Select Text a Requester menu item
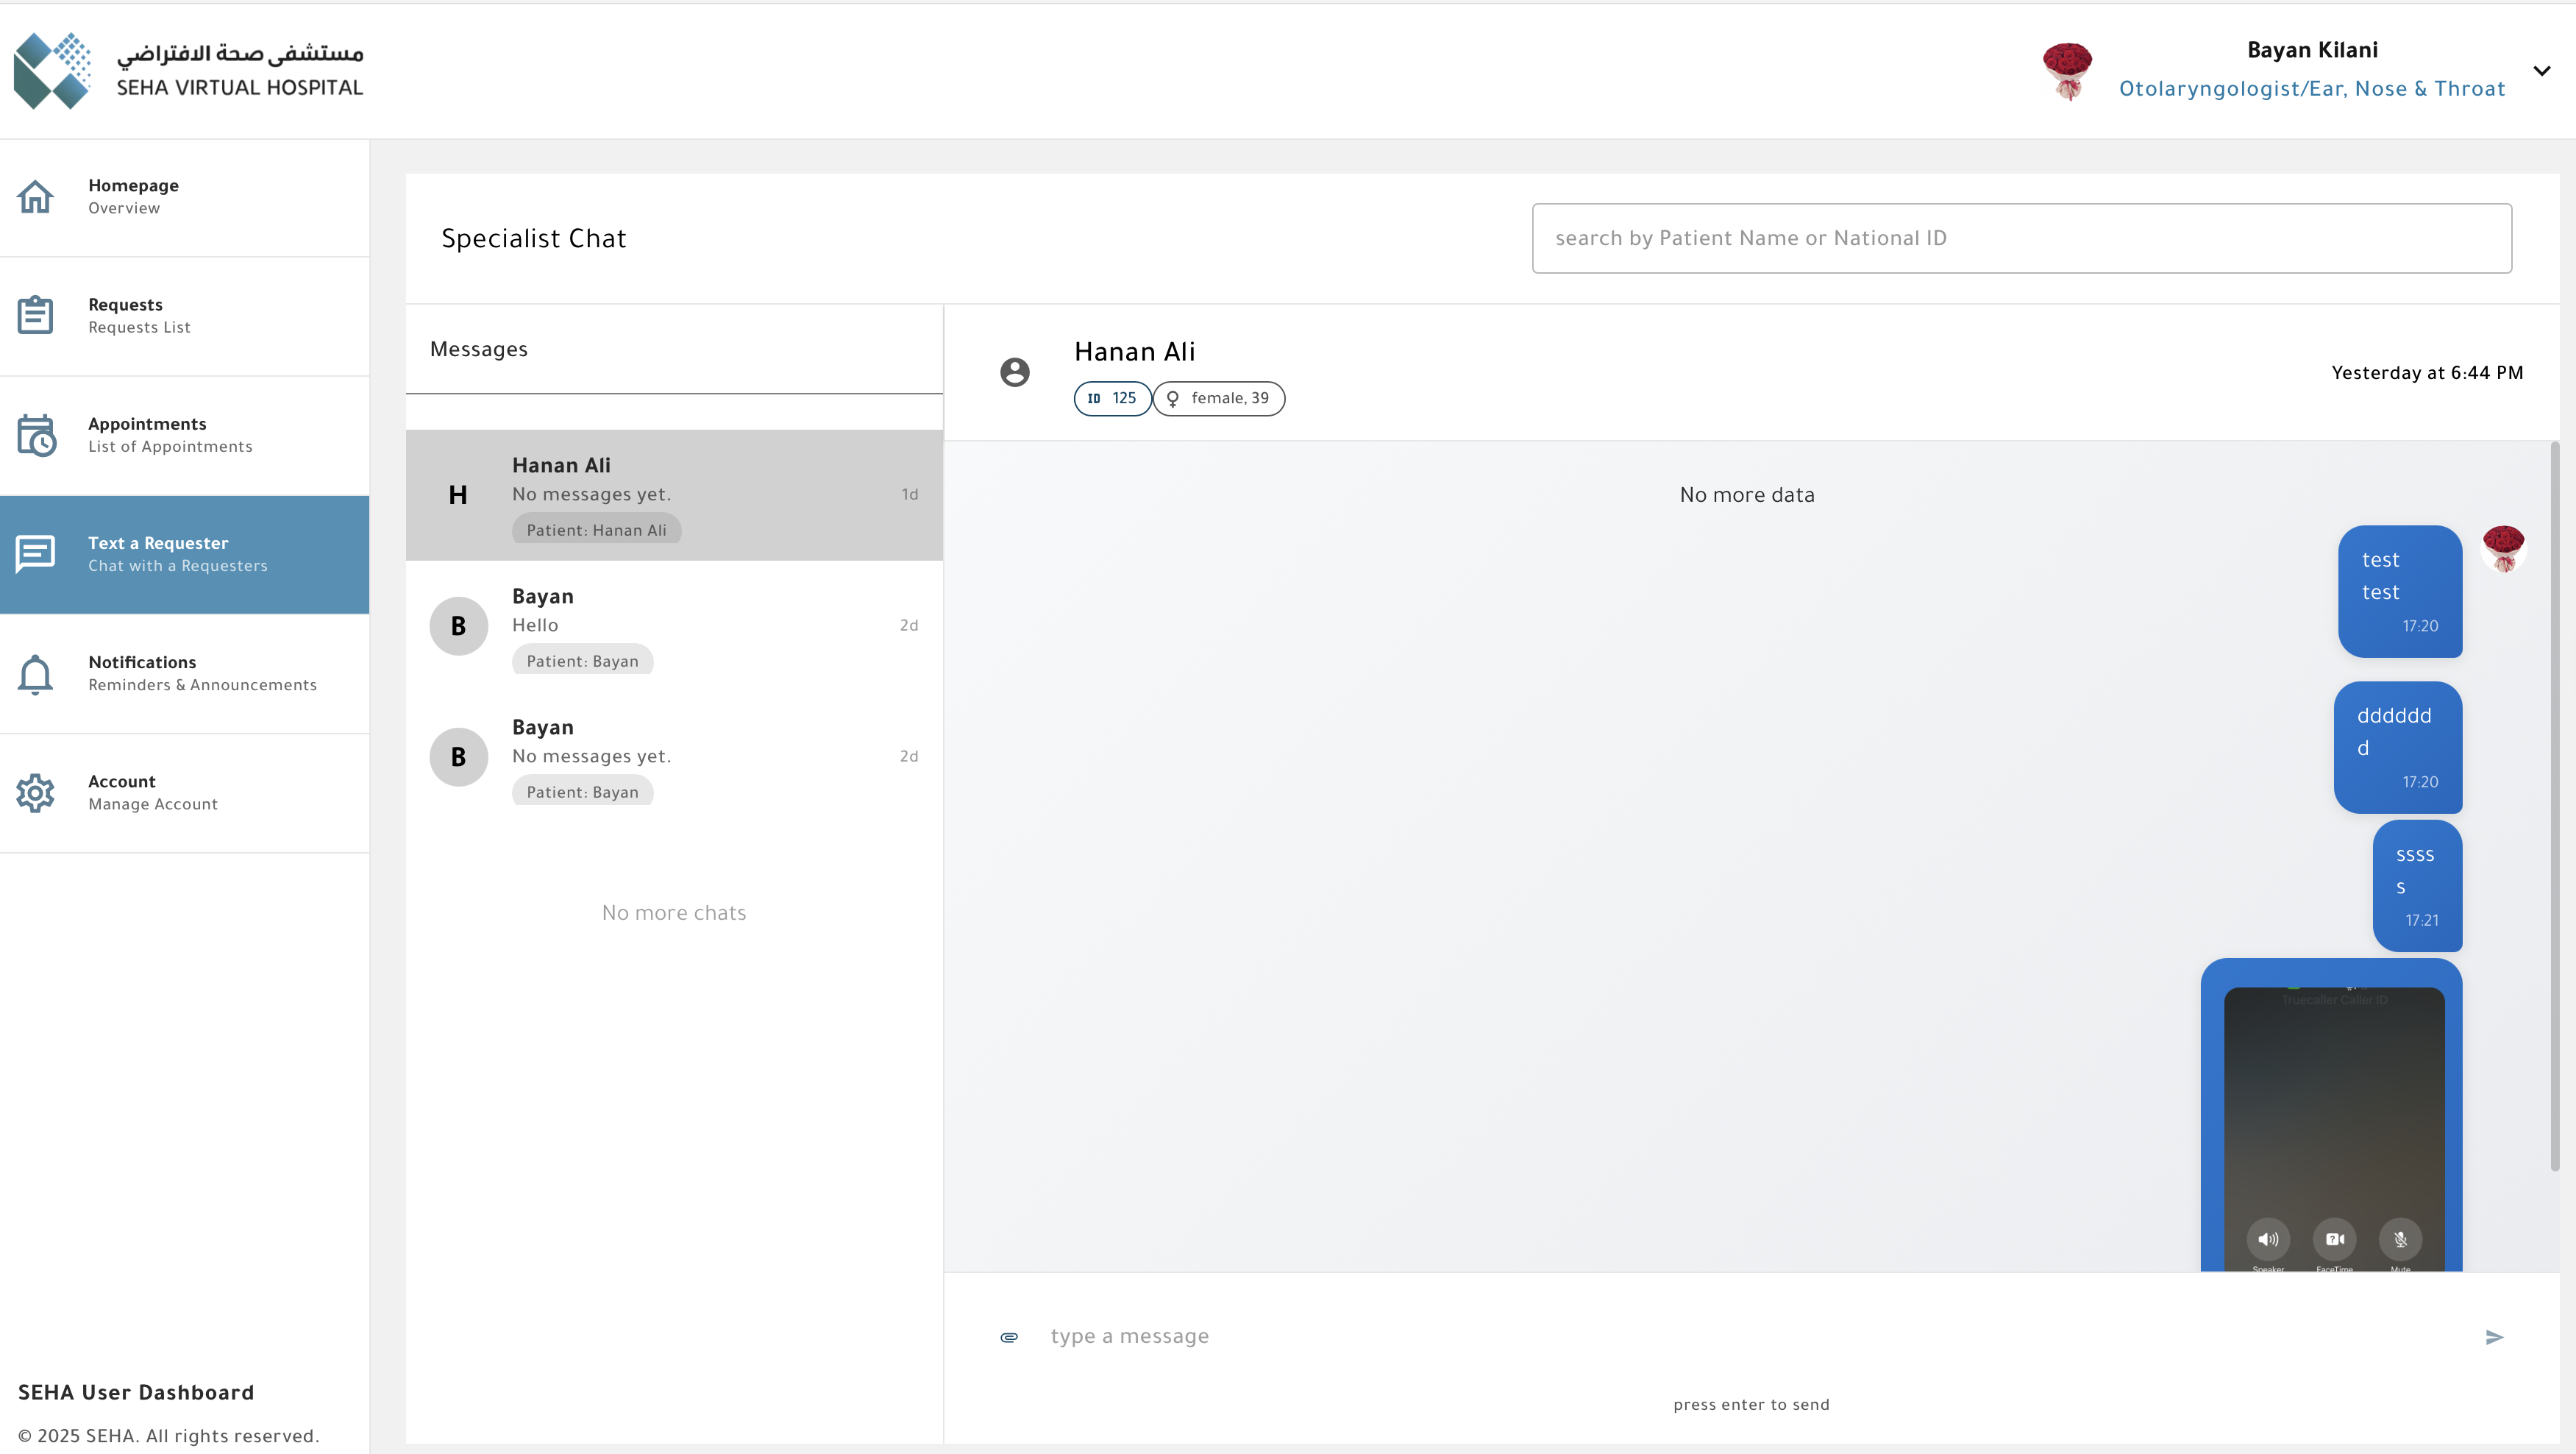The image size is (2576, 1454). (185, 554)
